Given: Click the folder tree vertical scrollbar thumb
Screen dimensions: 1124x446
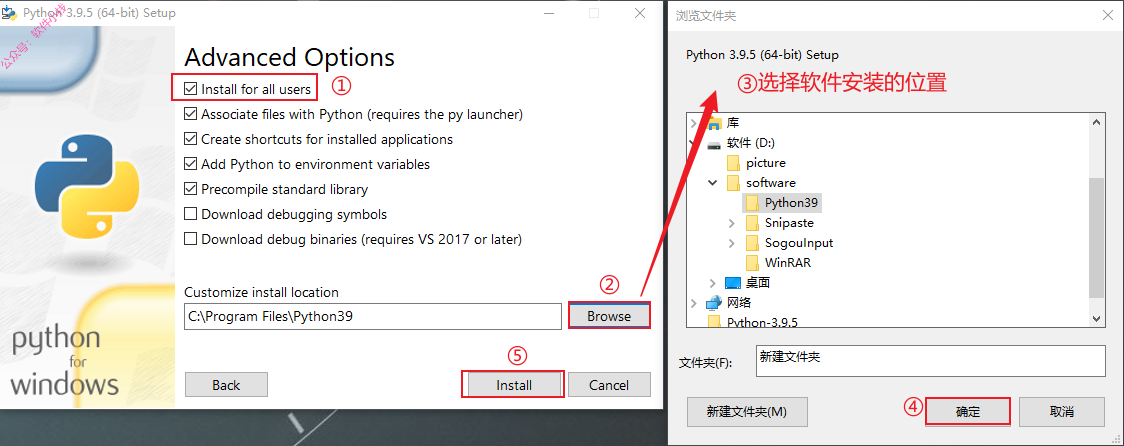Looking at the screenshot, I should tap(1097, 237).
